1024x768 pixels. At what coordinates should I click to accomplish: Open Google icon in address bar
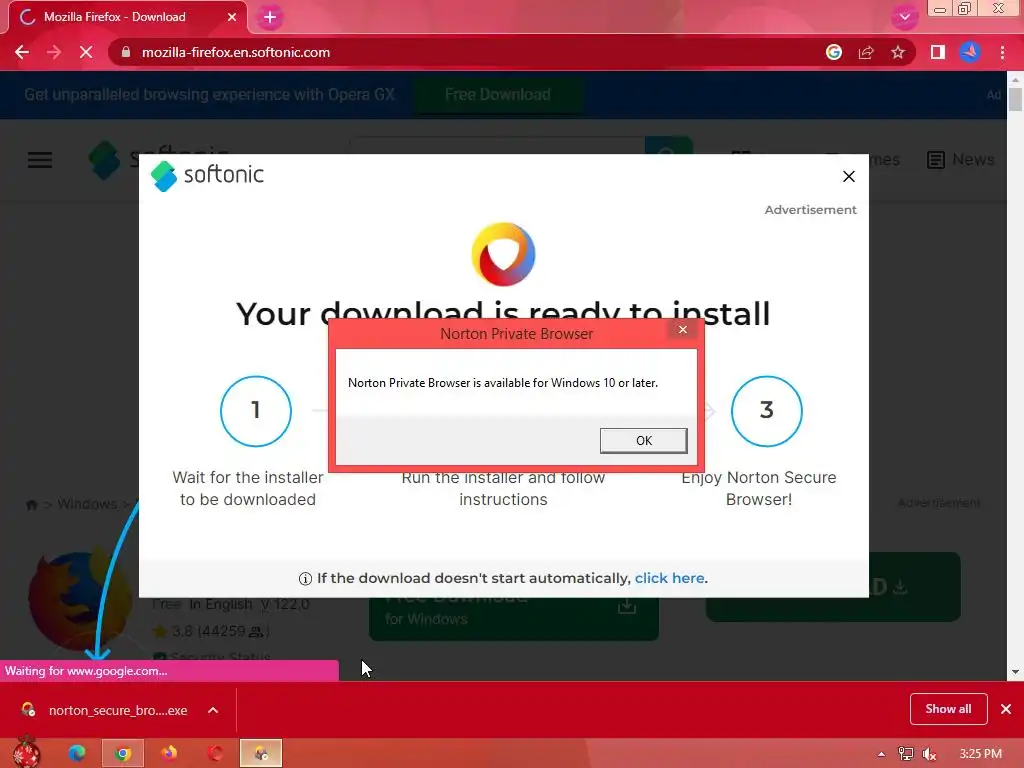pos(833,52)
